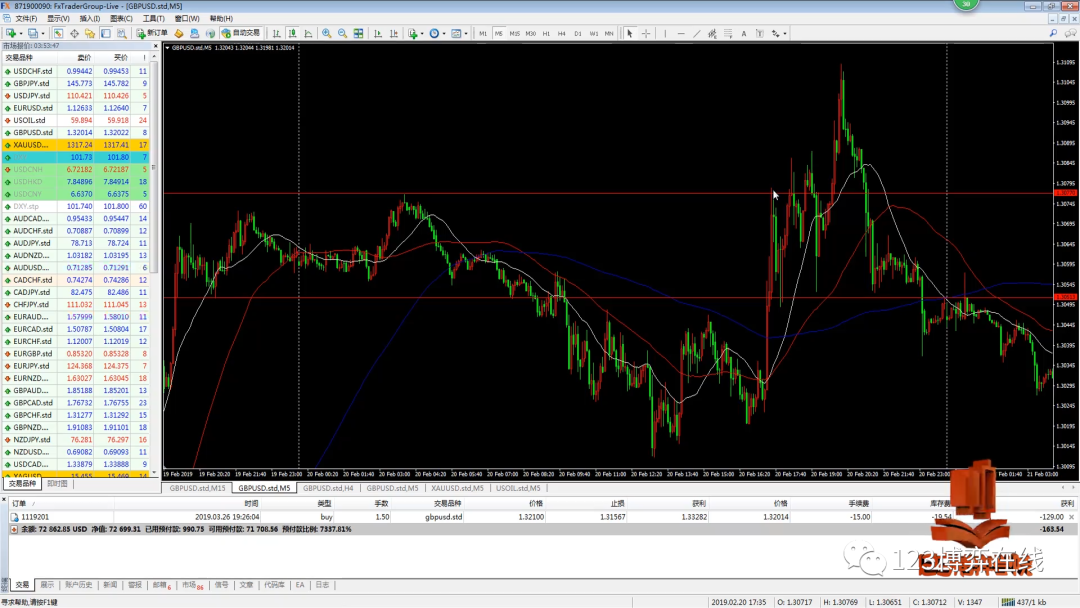Select the crosshair tool
Screen dimensions: 1080x608
646,33
